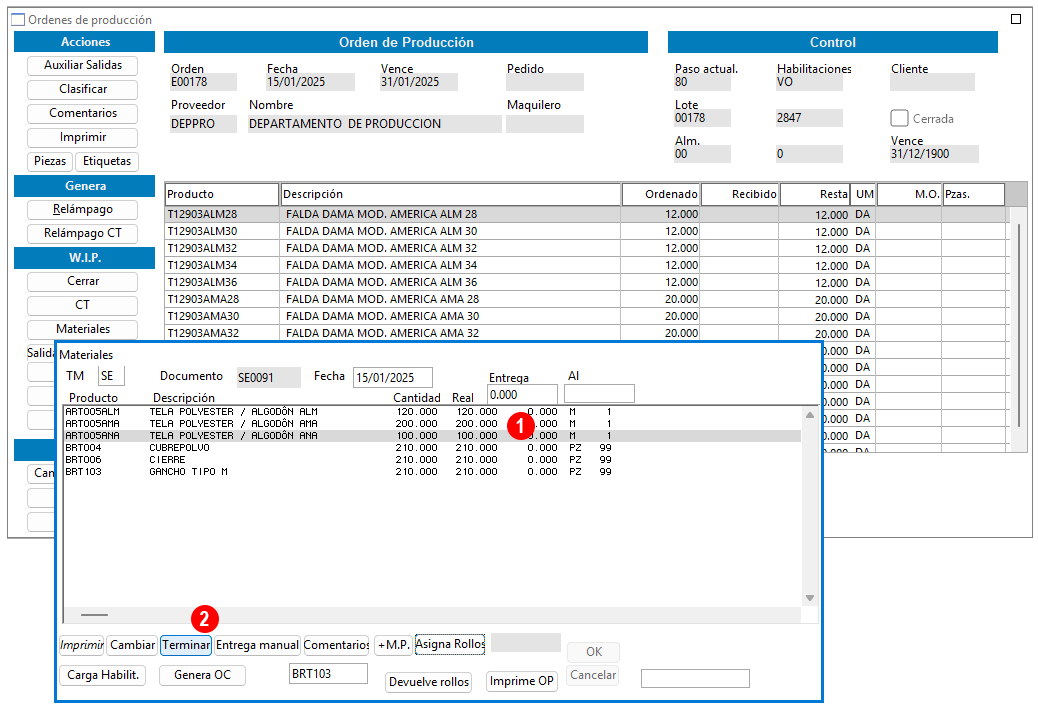Generate with the Relámpago button
Image resolution: width=1038 pixels, height=711 pixels.
coord(83,210)
